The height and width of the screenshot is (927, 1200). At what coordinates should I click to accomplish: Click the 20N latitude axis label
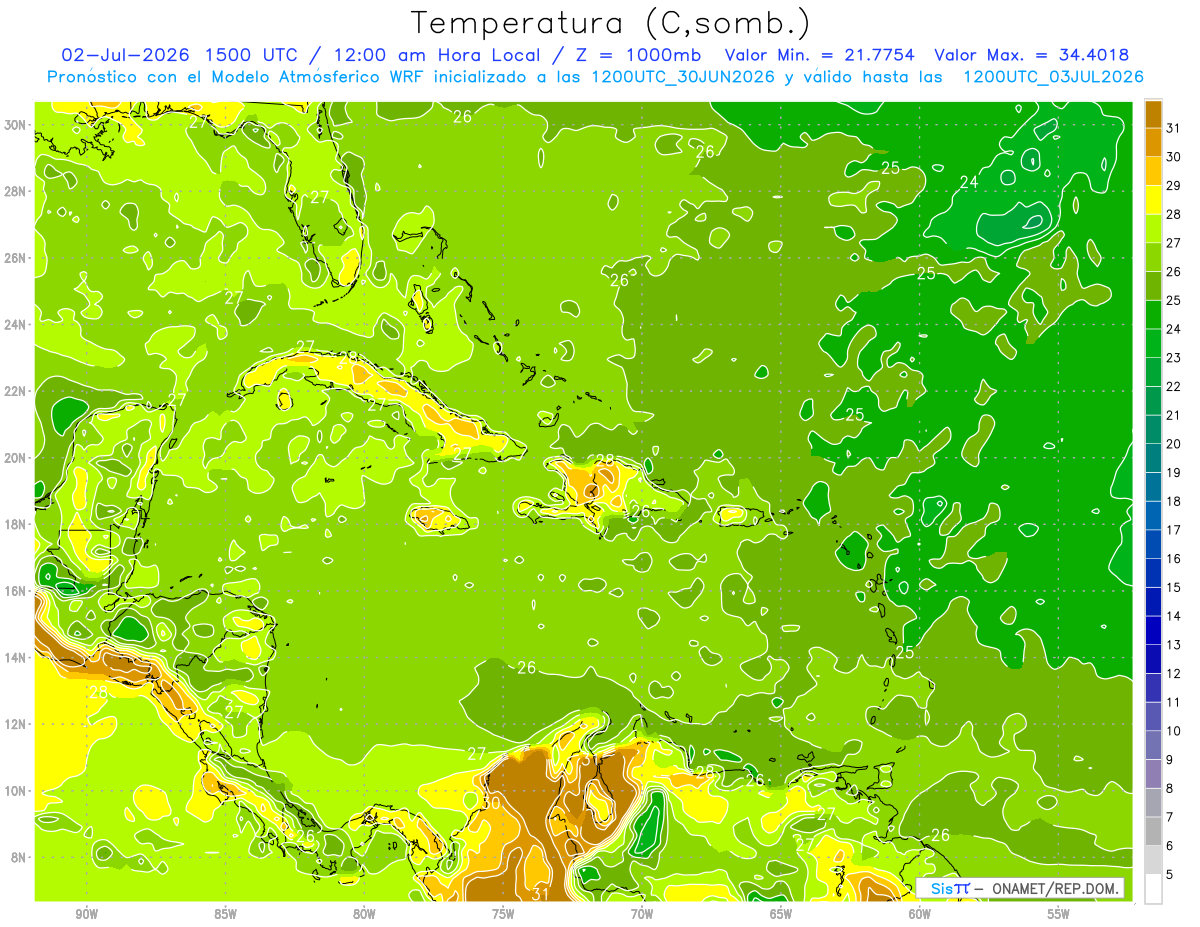(x=16, y=458)
